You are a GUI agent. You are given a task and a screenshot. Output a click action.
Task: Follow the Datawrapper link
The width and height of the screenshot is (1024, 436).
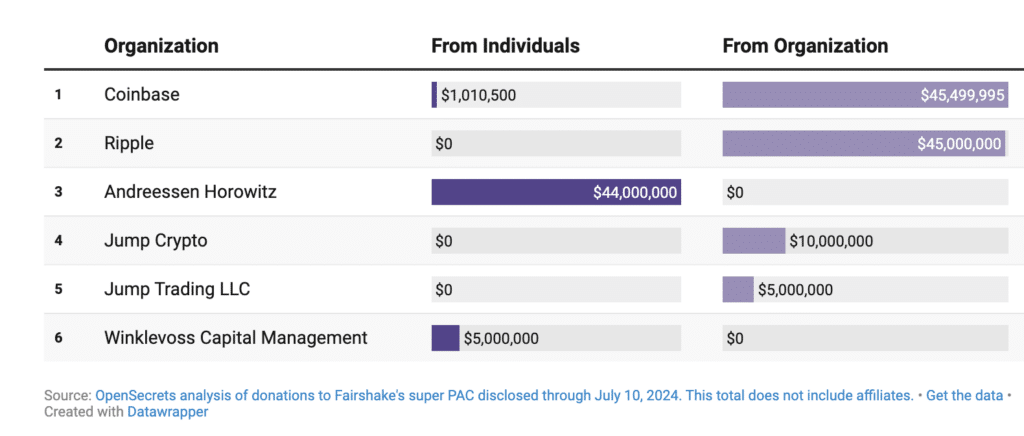tap(167, 411)
